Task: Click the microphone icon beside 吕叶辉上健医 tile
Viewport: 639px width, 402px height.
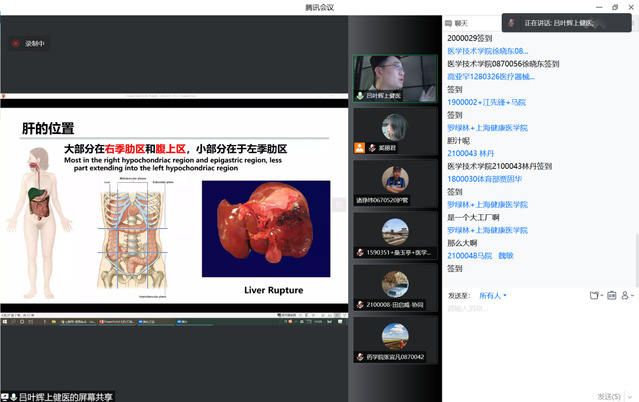Action: pos(360,96)
